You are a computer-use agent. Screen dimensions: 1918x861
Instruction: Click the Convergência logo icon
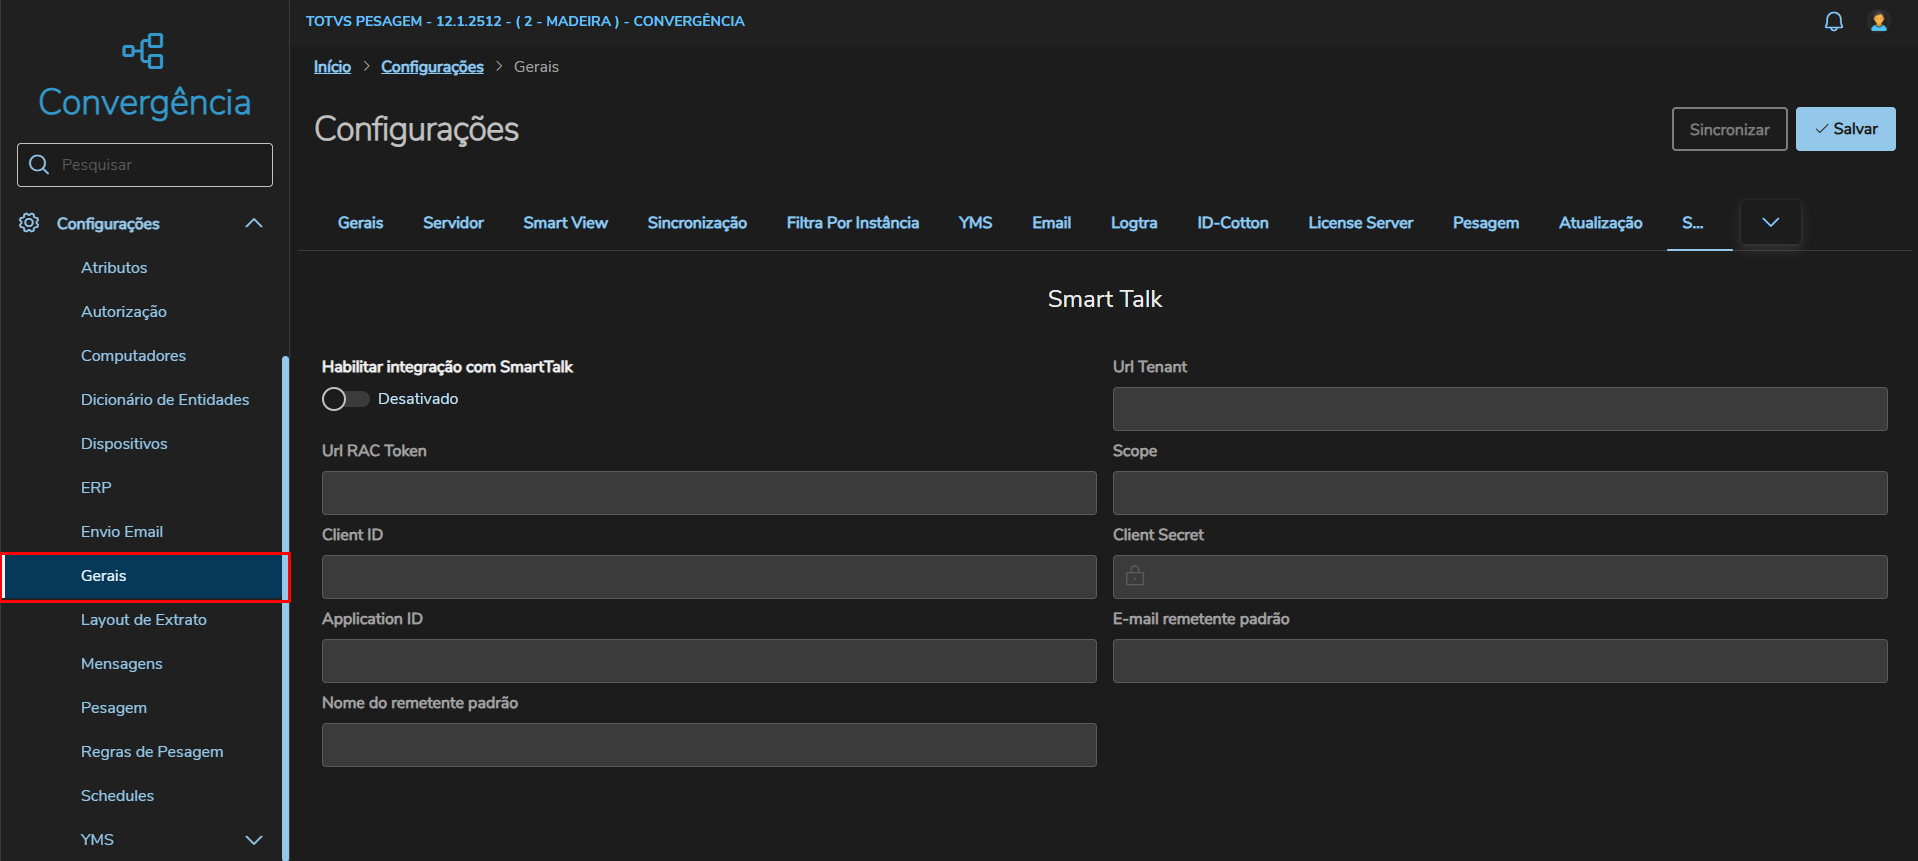tap(144, 51)
